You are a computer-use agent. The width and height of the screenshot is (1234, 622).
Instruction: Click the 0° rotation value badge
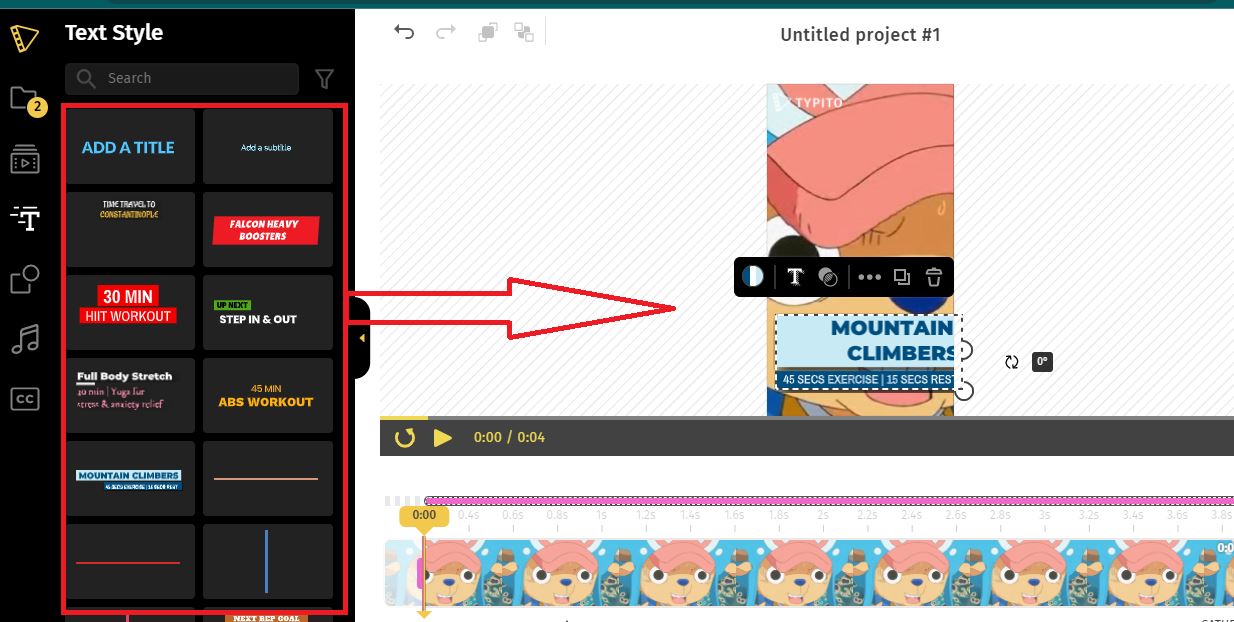point(1042,362)
